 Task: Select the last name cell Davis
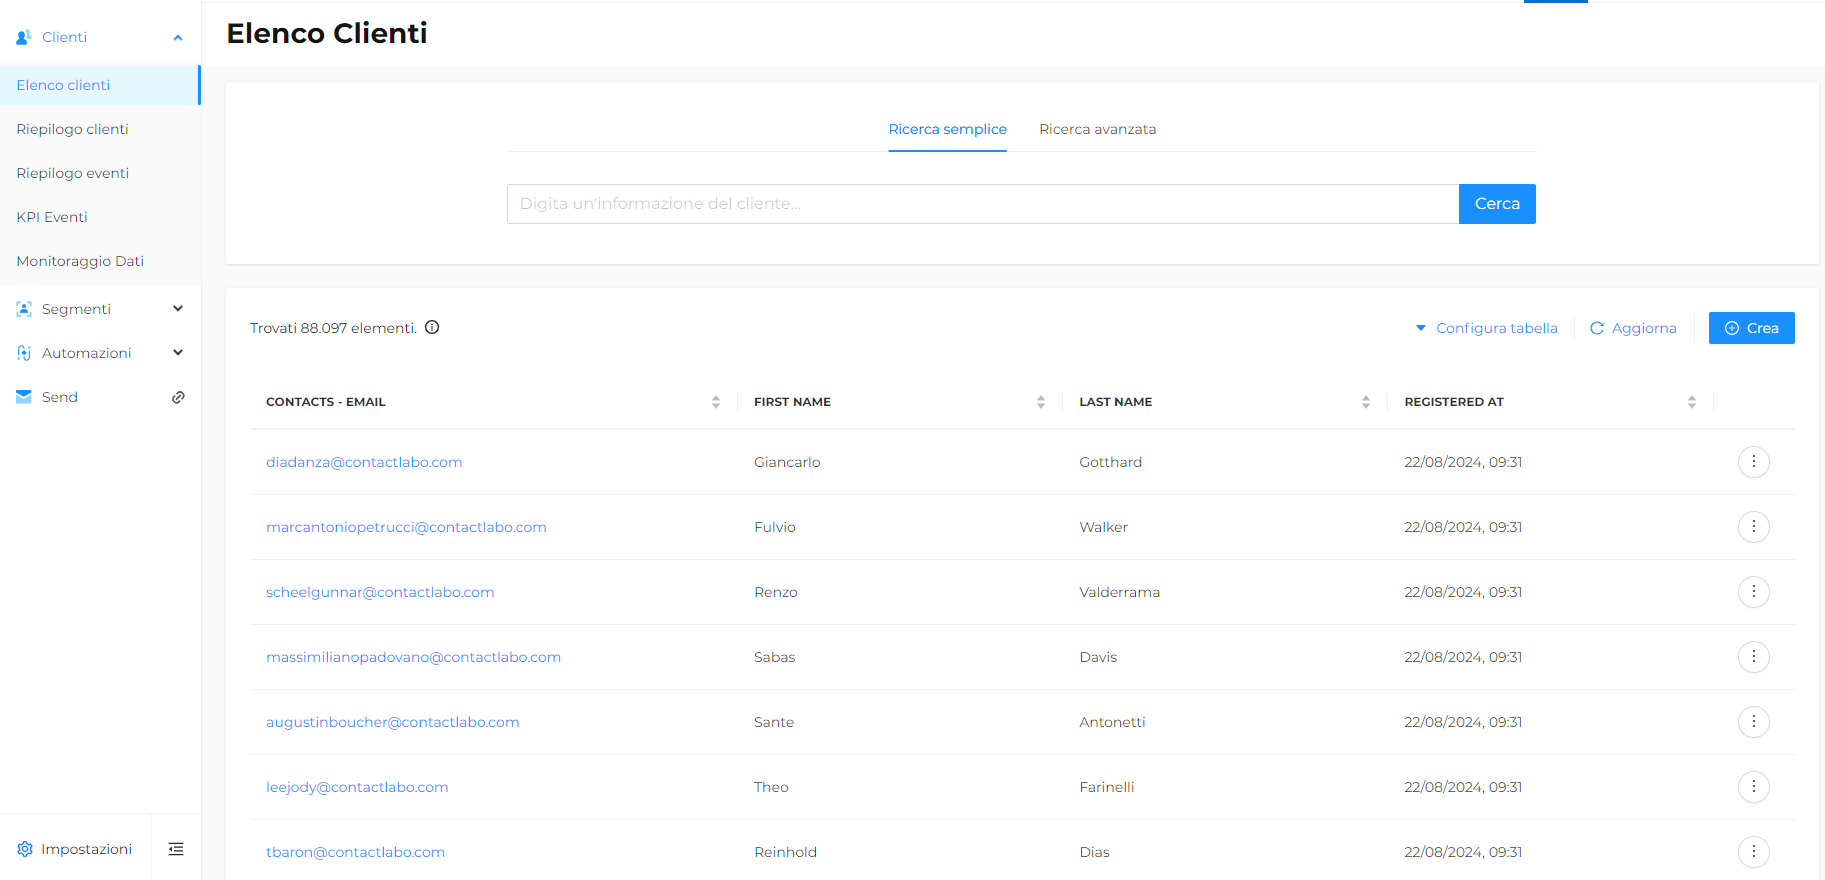point(1098,657)
